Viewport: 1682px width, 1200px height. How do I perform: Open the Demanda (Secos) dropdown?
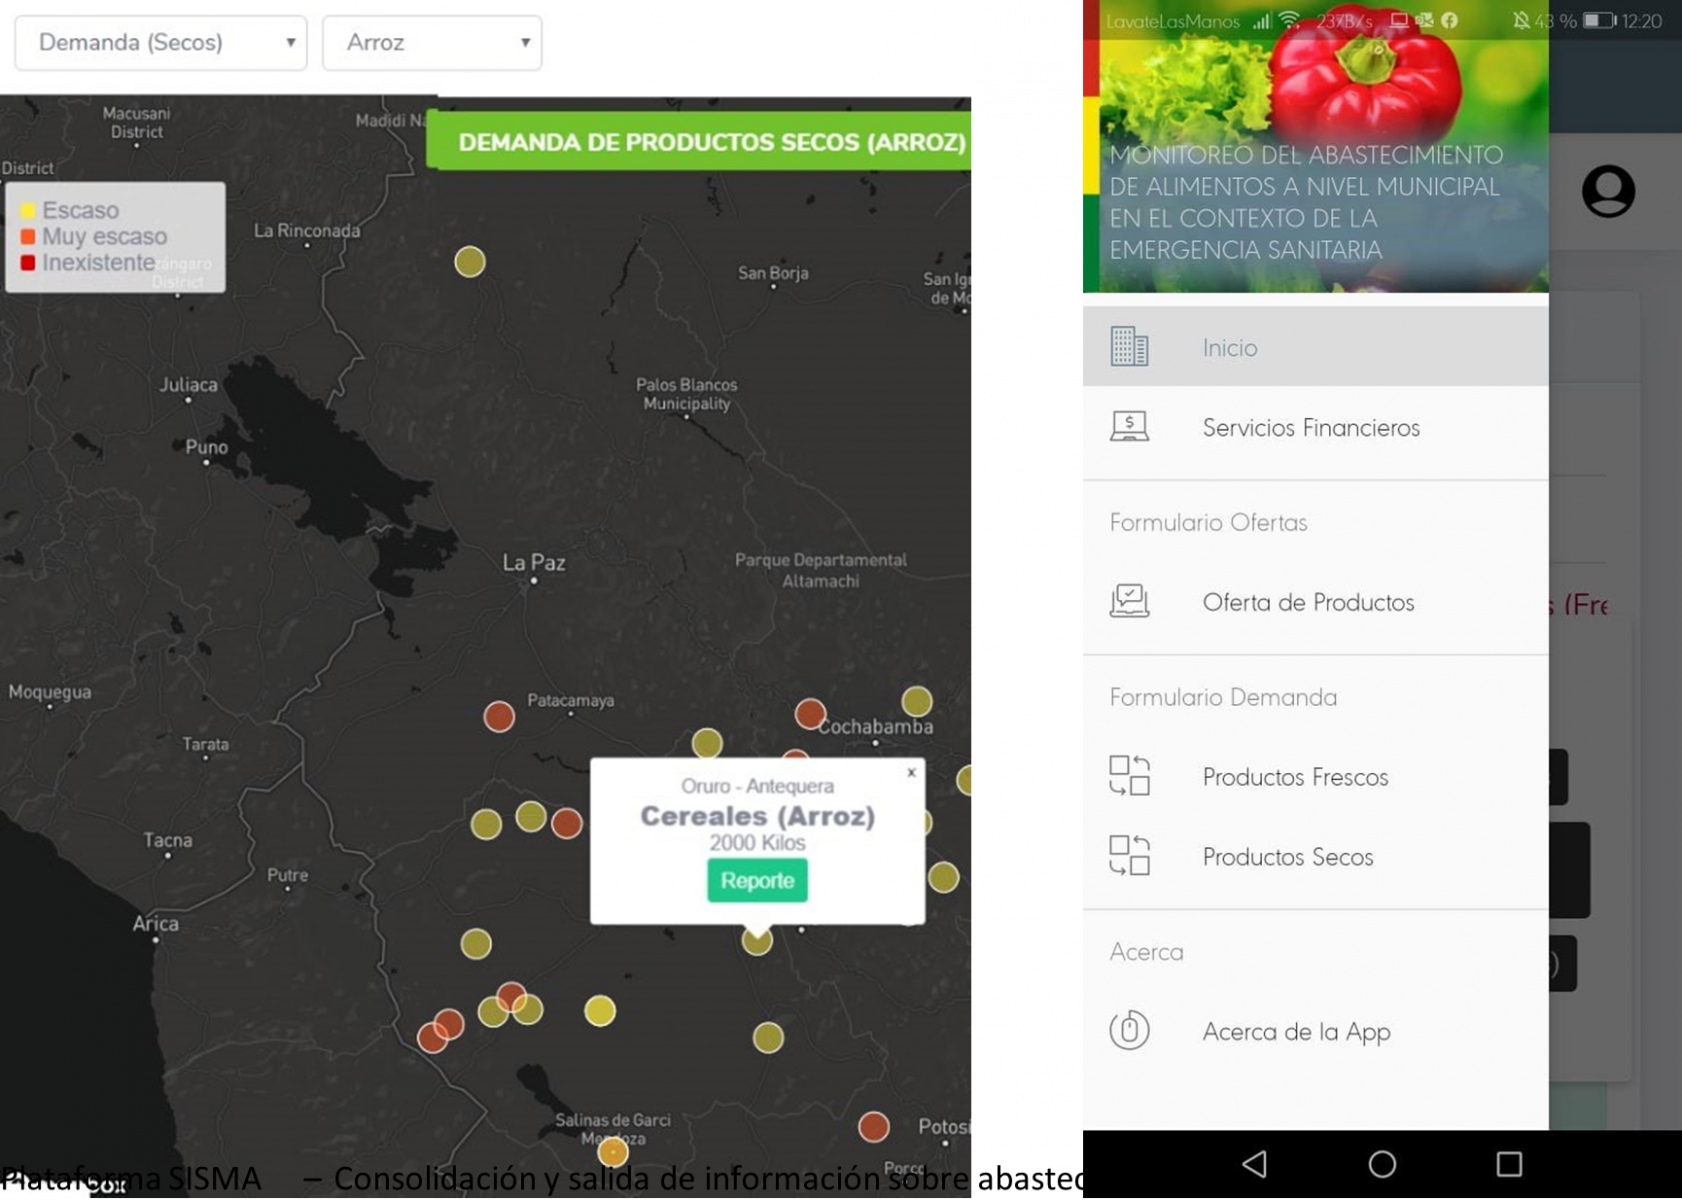click(x=159, y=42)
